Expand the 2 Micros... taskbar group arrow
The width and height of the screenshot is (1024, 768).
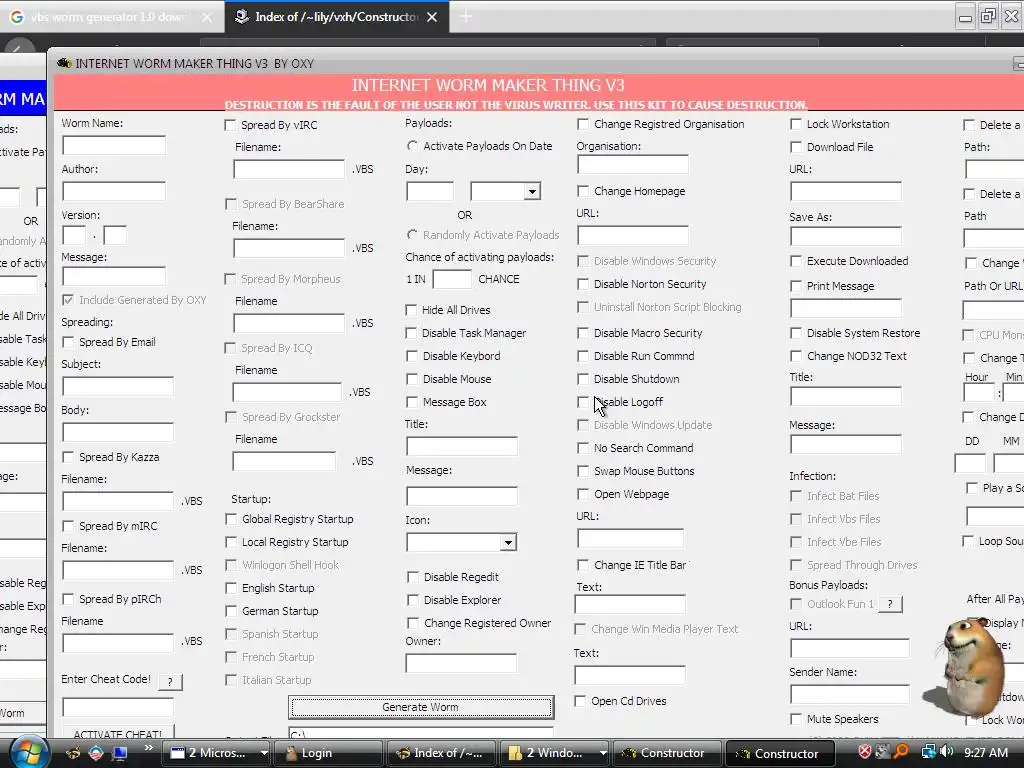[x=264, y=753]
